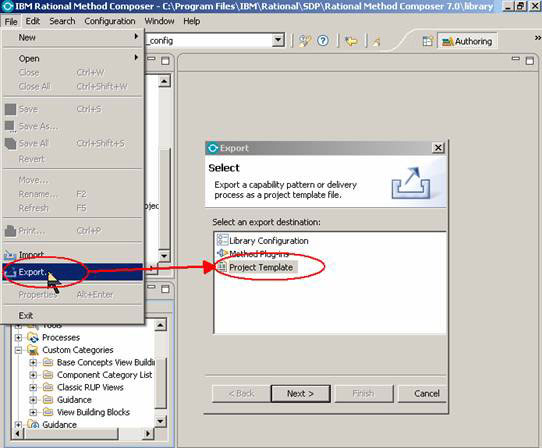The width and height of the screenshot is (542, 448).
Task: Open the Configuration menu
Action: [110, 21]
